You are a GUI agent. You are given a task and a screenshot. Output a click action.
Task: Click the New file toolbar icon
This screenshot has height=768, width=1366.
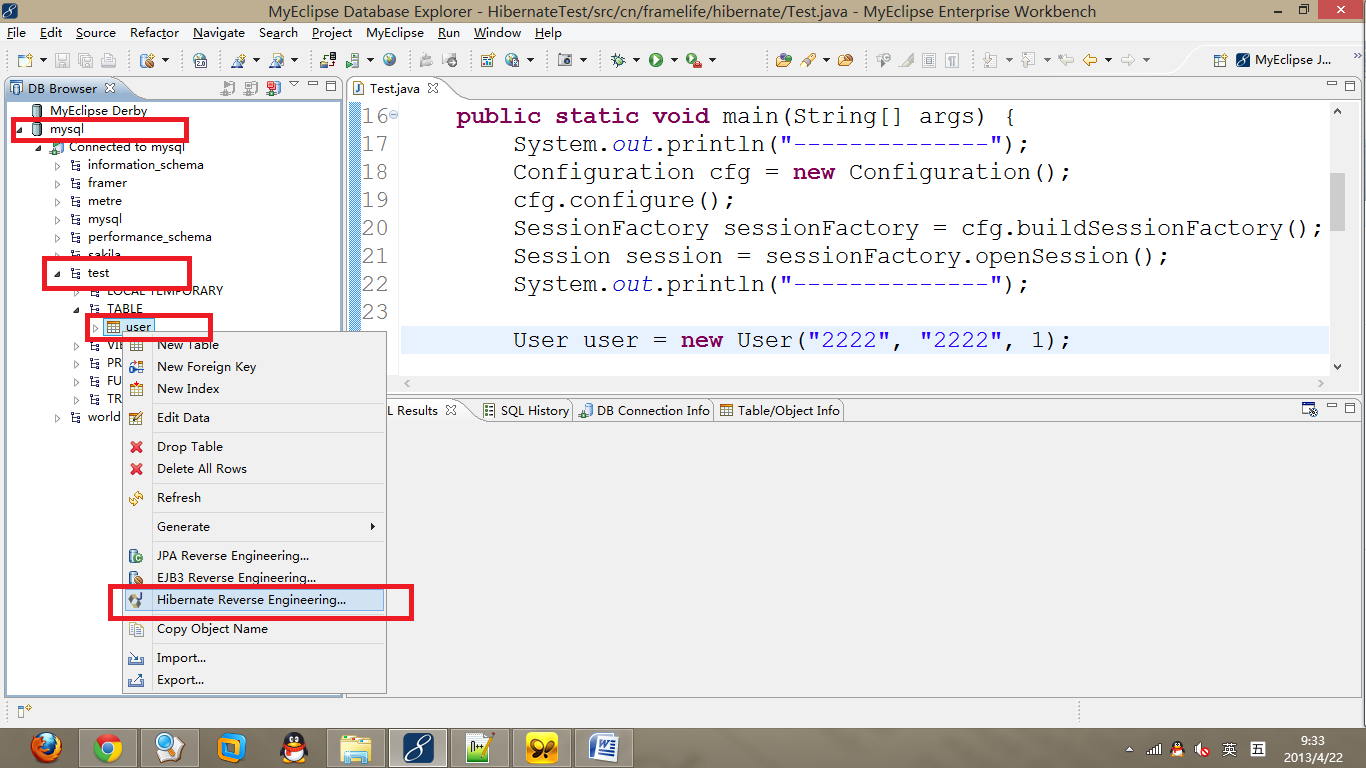click(x=24, y=60)
